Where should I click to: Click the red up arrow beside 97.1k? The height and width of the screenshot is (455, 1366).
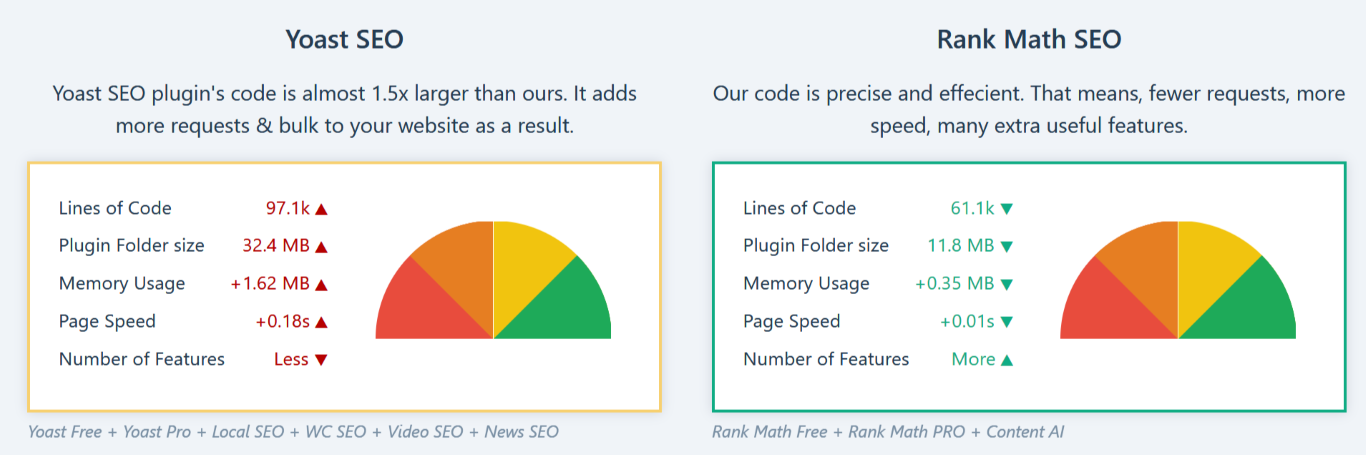(321, 209)
